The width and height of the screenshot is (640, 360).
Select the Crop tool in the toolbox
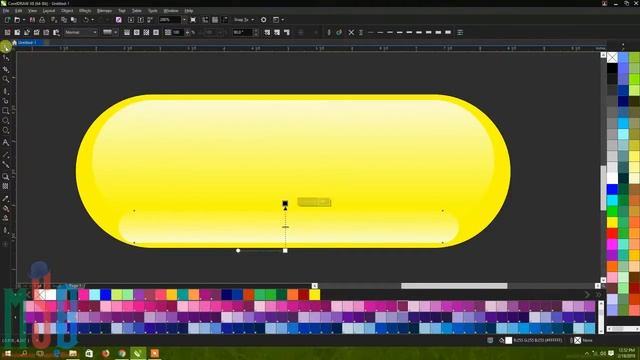click(6, 69)
